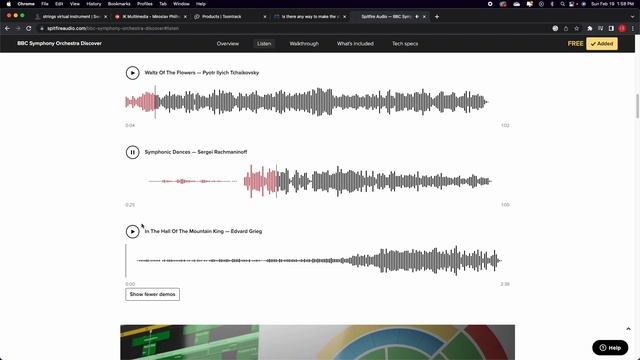
Task: Open the Apple menu
Action: coord(9,4)
